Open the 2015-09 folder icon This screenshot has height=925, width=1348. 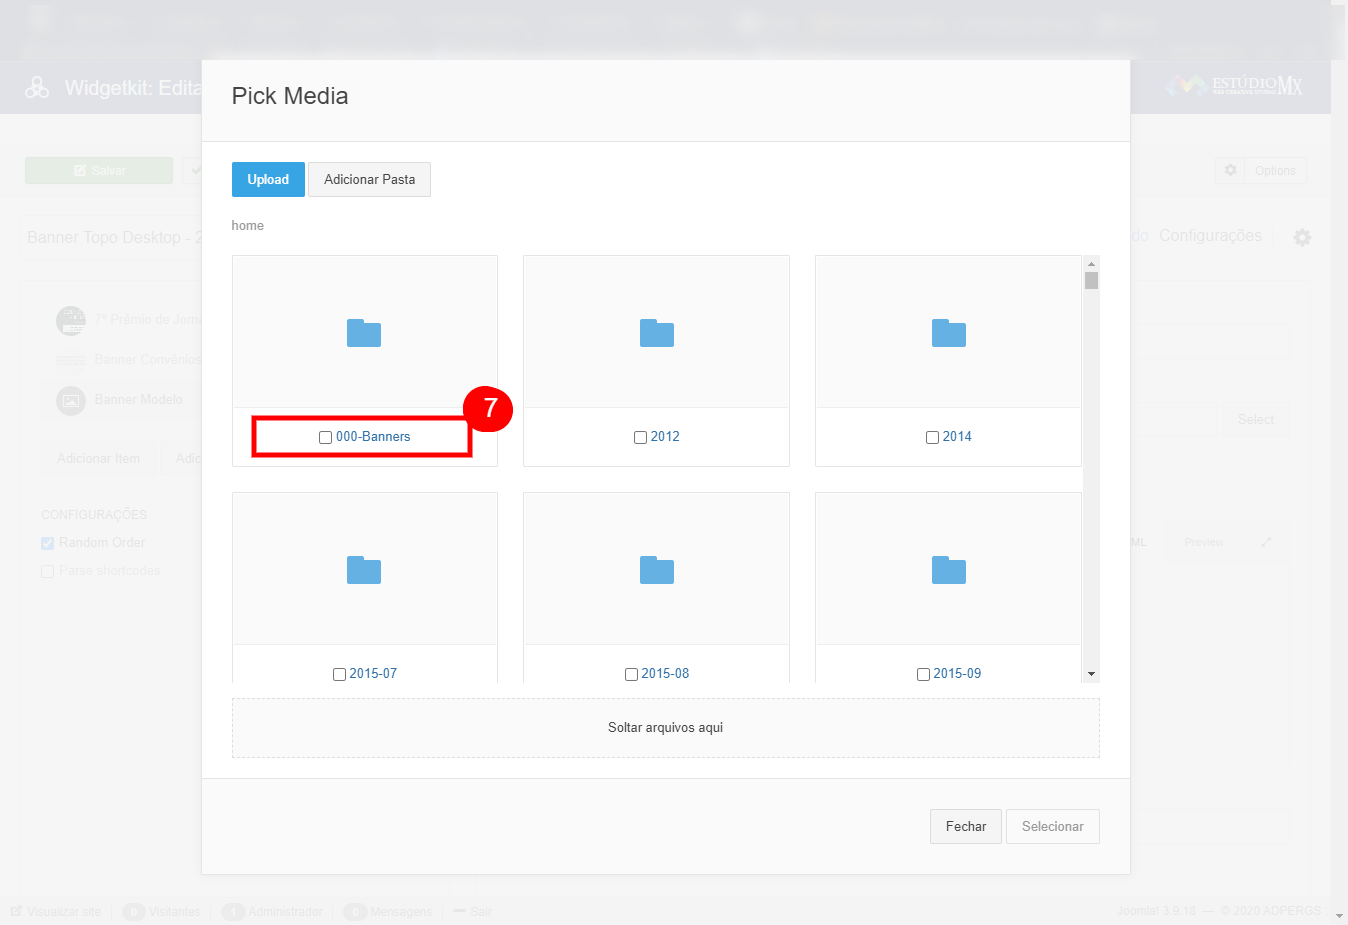coord(948,570)
